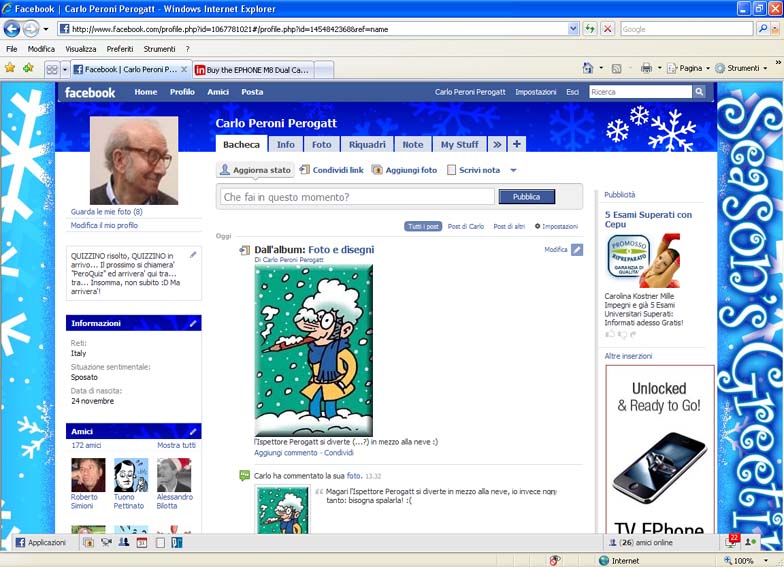Open the 26 amici online chat list
The height and width of the screenshot is (567, 784).
[640, 542]
